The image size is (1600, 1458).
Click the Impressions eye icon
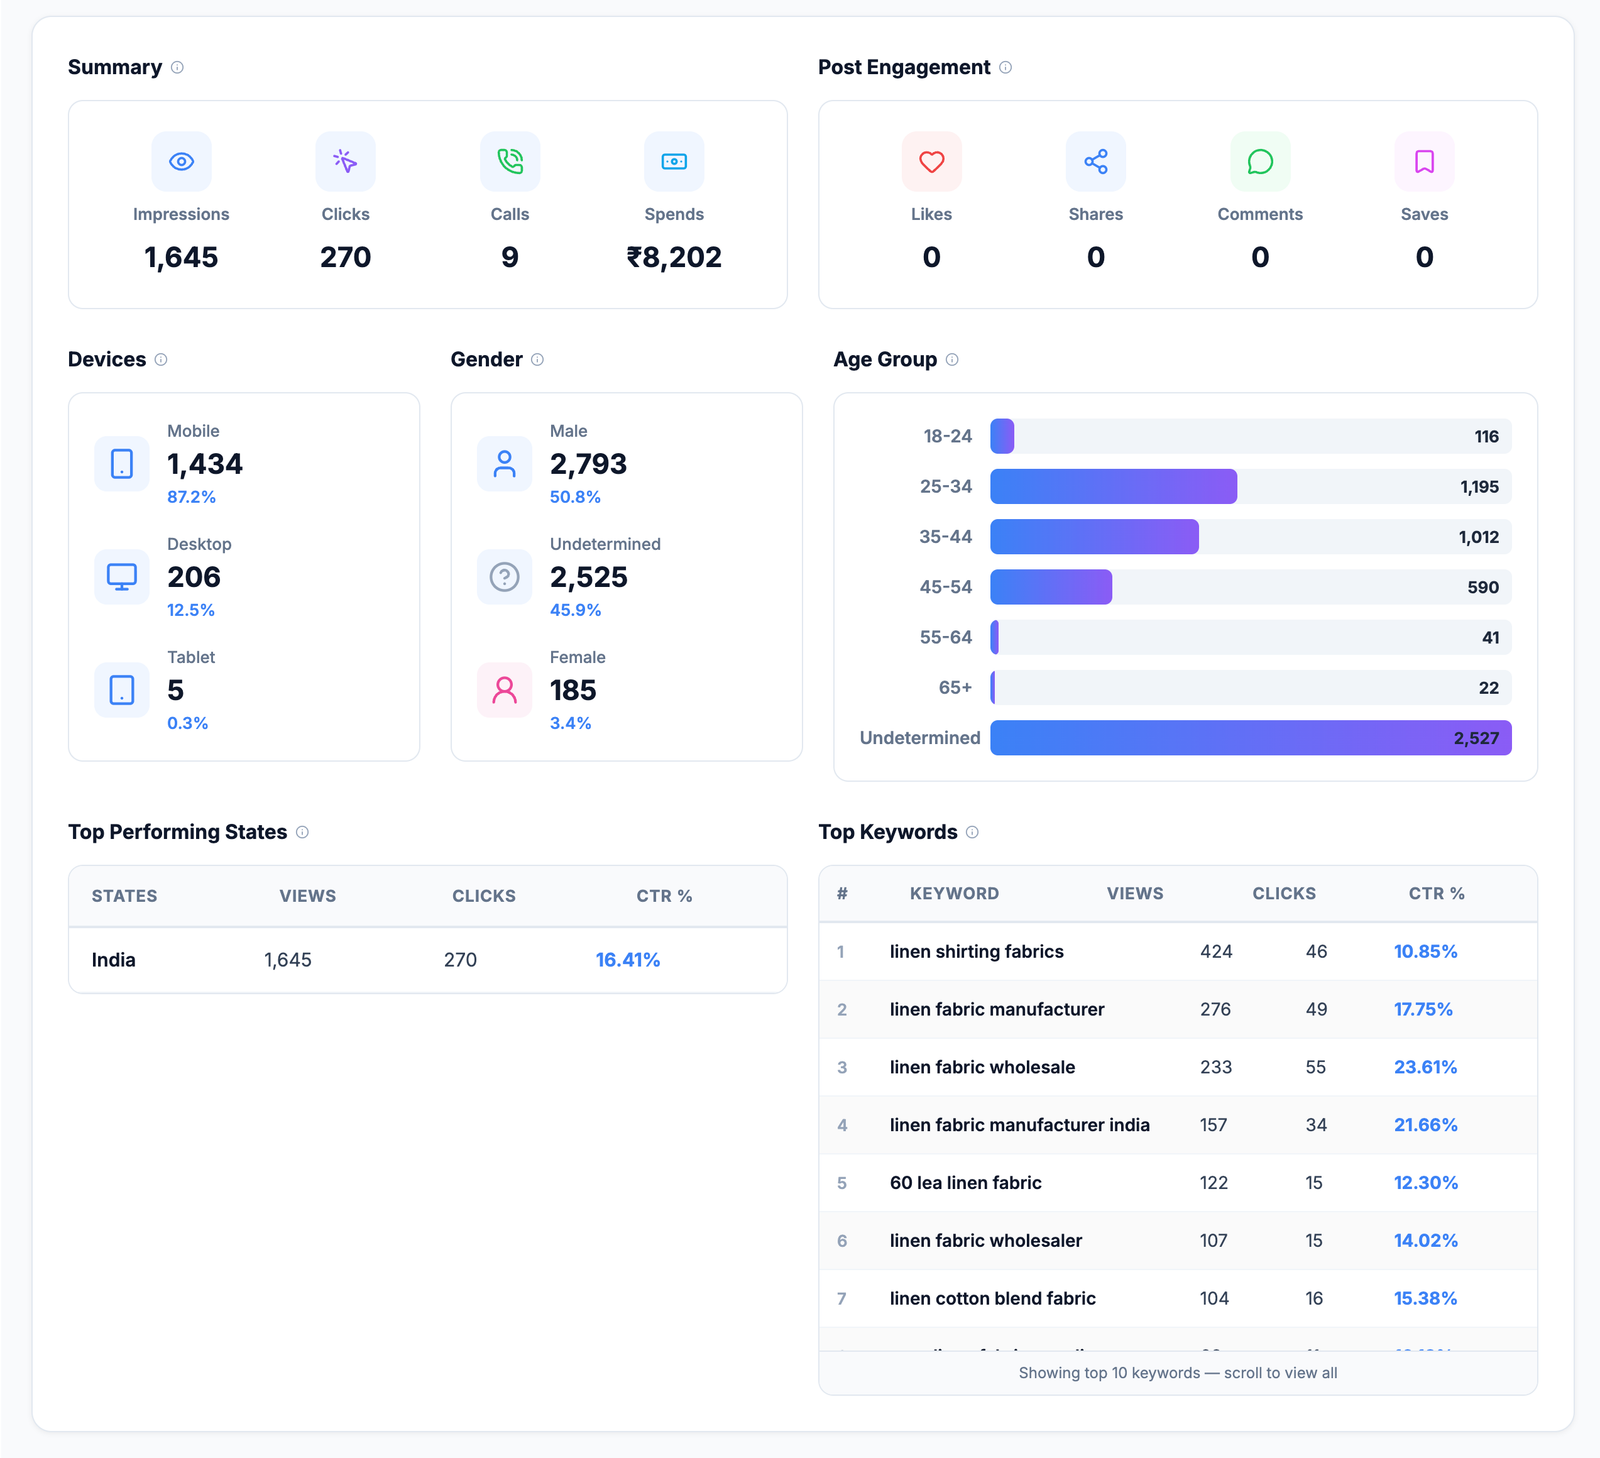[181, 161]
